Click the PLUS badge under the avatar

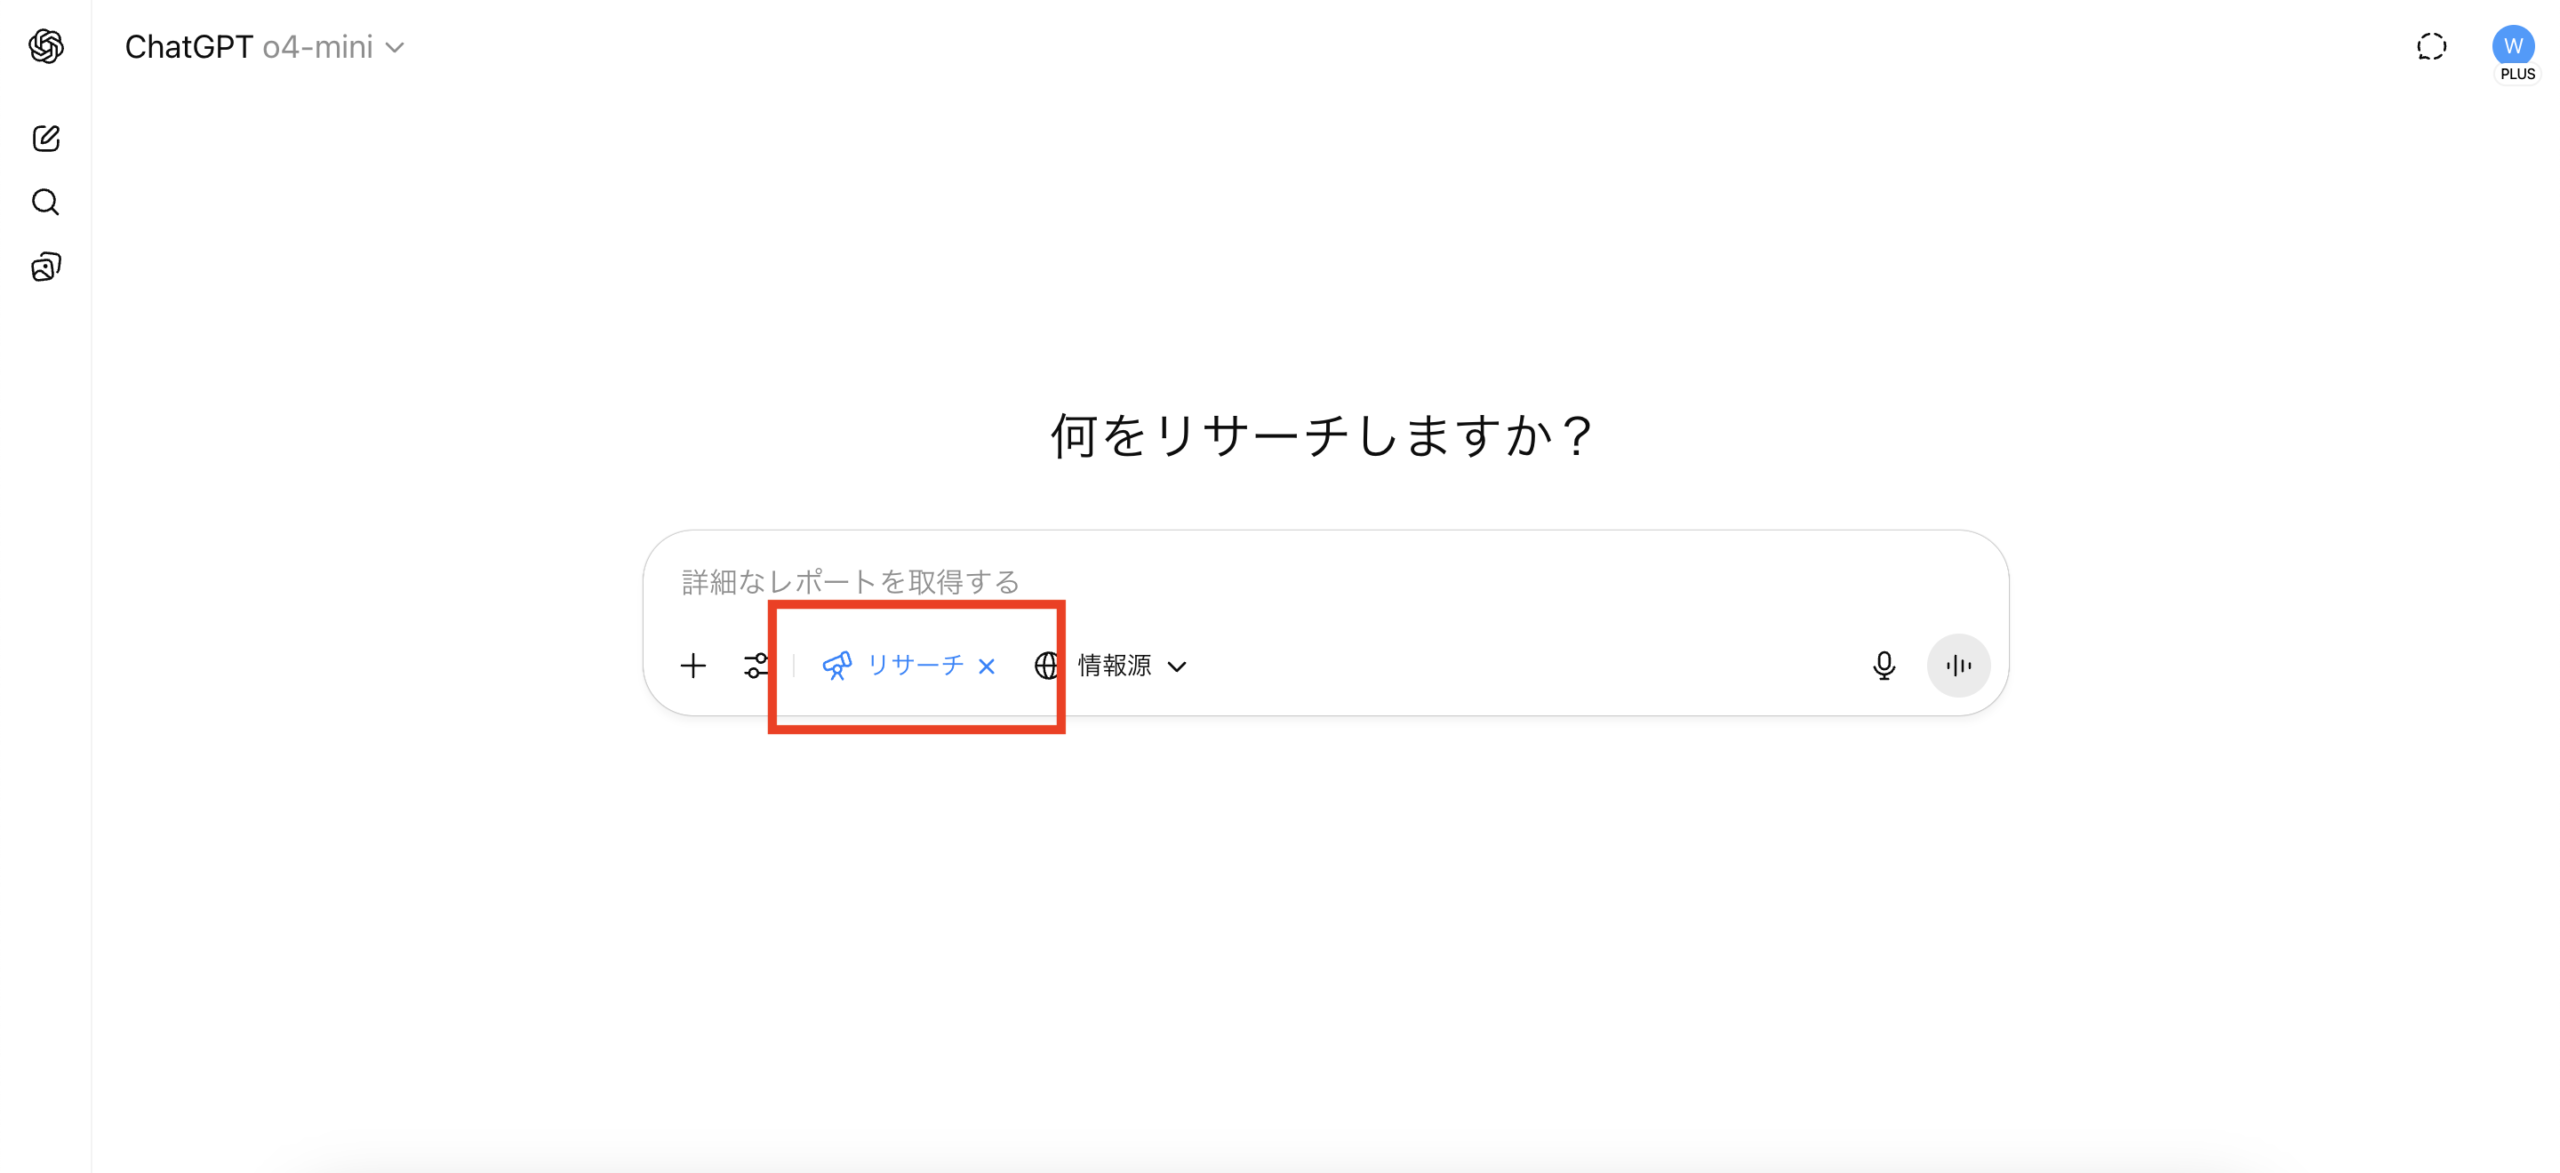click(2517, 75)
